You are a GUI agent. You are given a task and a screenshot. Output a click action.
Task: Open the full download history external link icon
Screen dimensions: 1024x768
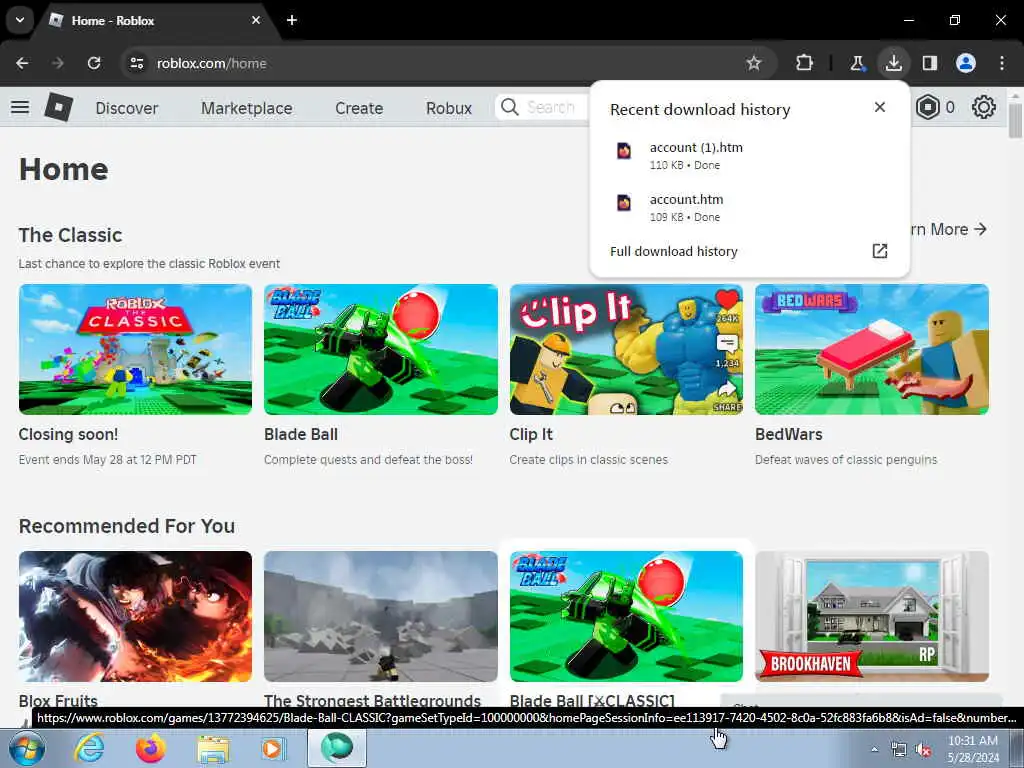[880, 251]
